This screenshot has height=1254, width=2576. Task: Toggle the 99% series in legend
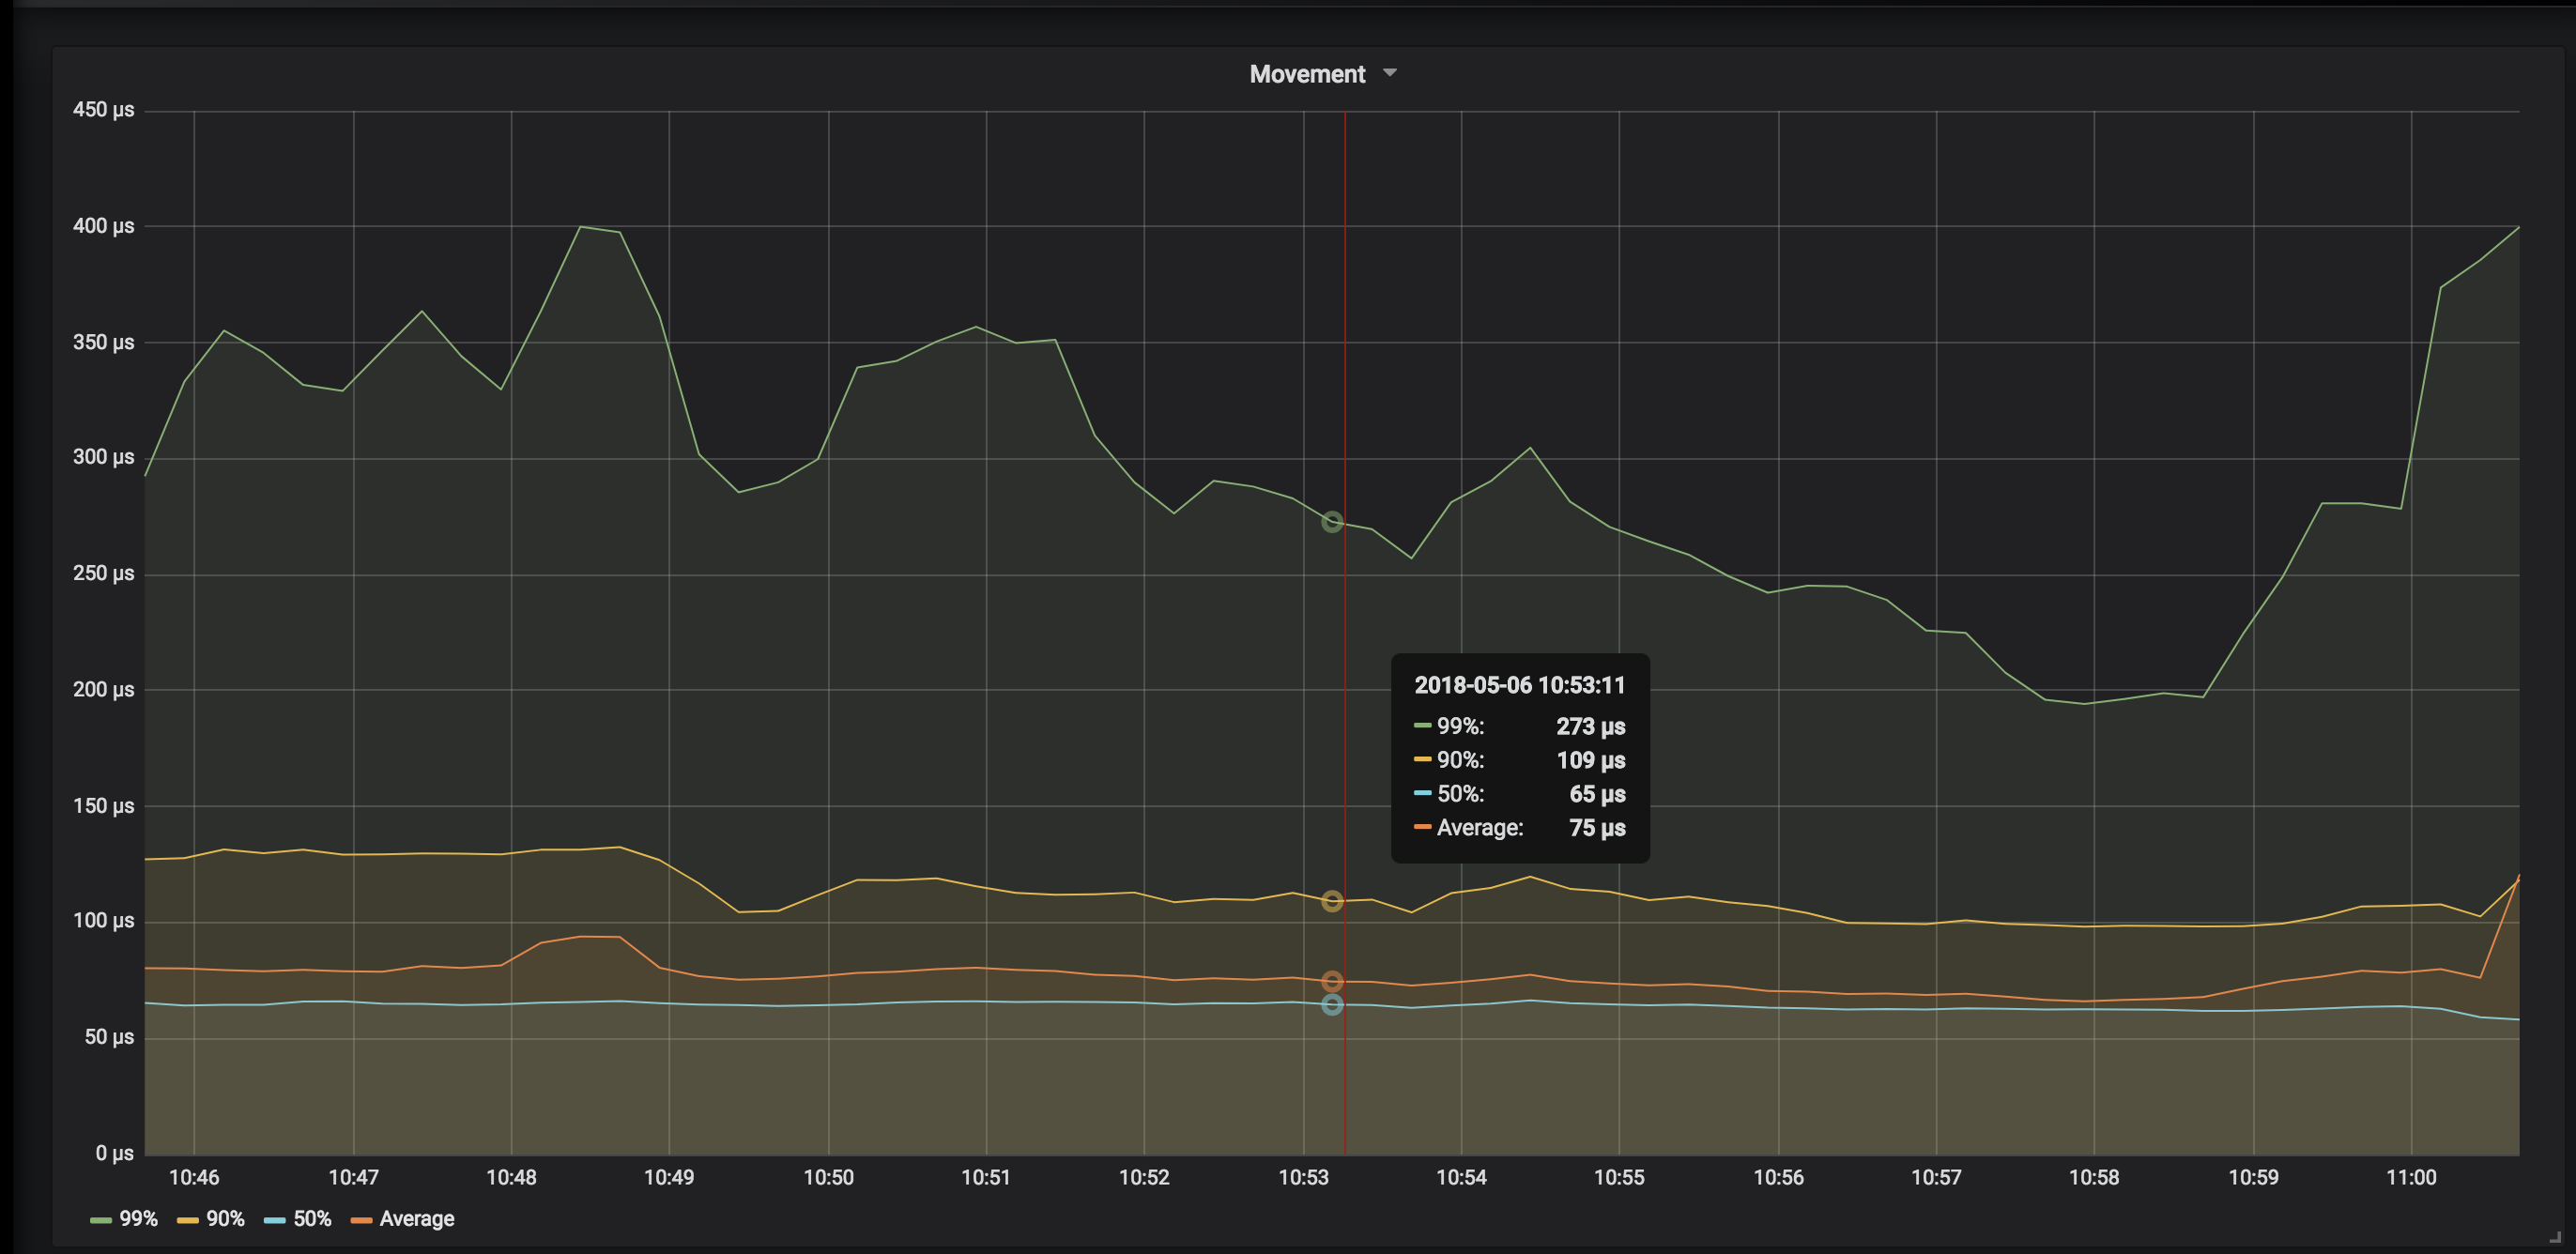coord(138,1218)
